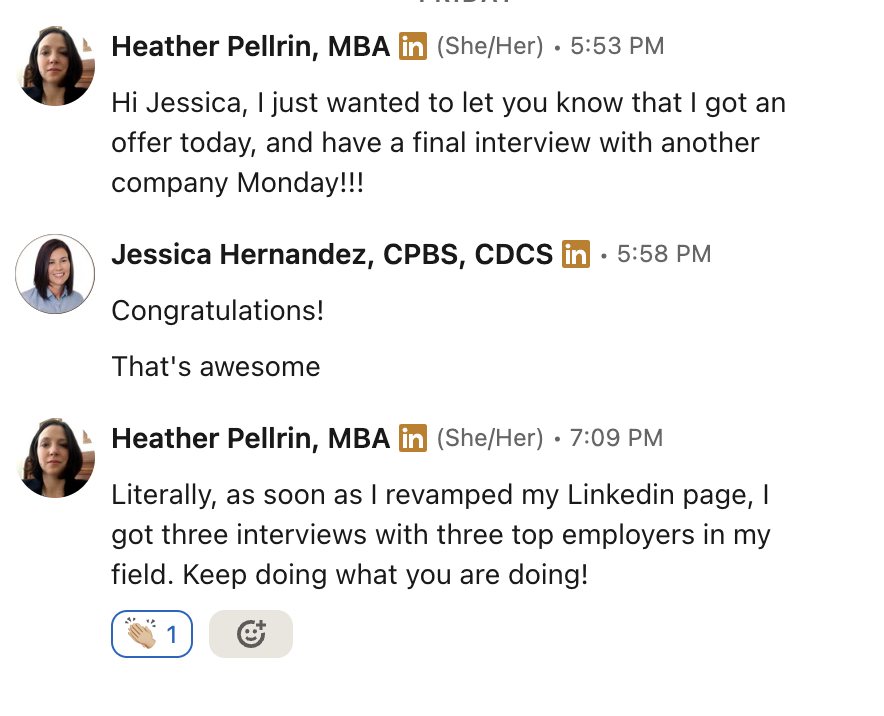Screen dimensions: 884x716
Task: Click the clapping hands reaction with count 1
Action: (151, 634)
